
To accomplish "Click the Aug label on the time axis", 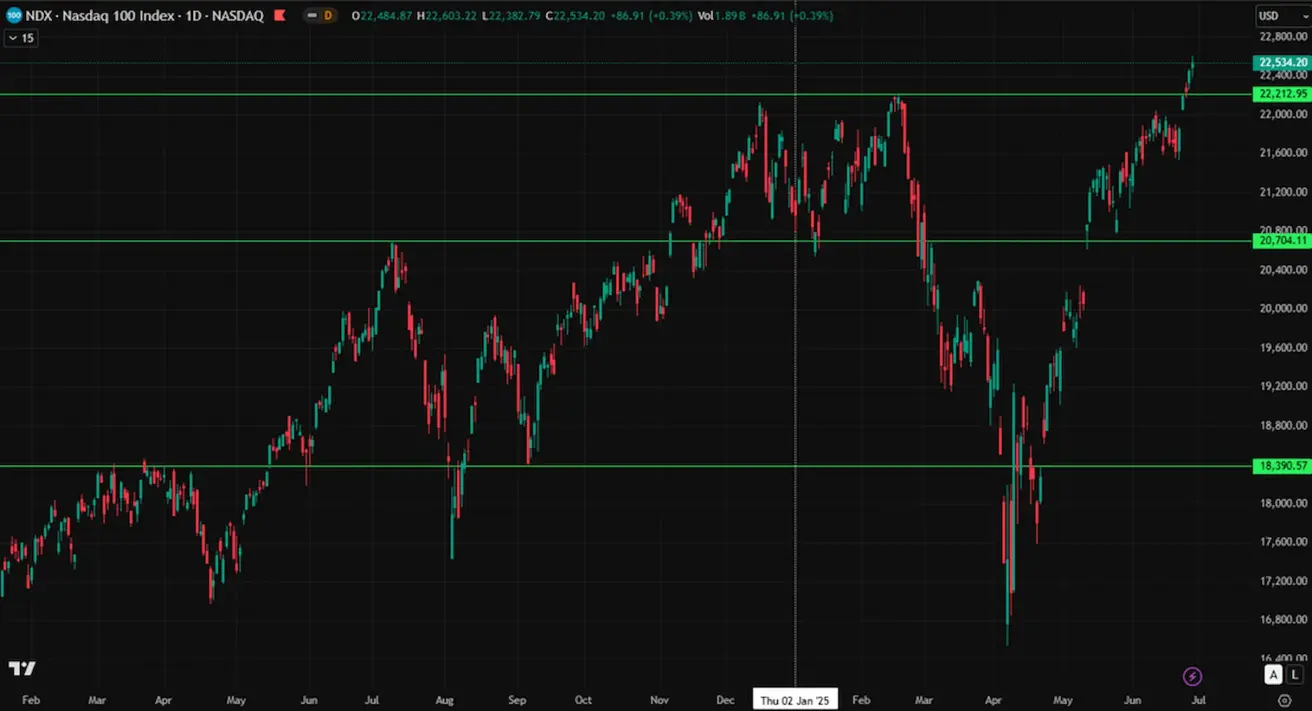I will (x=446, y=700).
